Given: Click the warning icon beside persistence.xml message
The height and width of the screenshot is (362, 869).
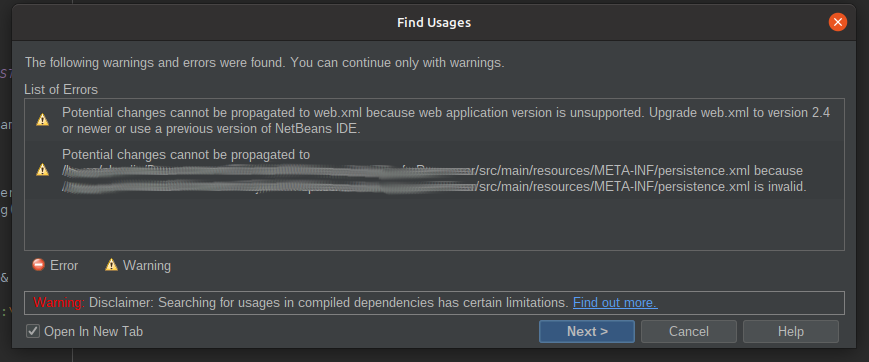Looking at the screenshot, I should pyautogui.click(x=43, y=170).
